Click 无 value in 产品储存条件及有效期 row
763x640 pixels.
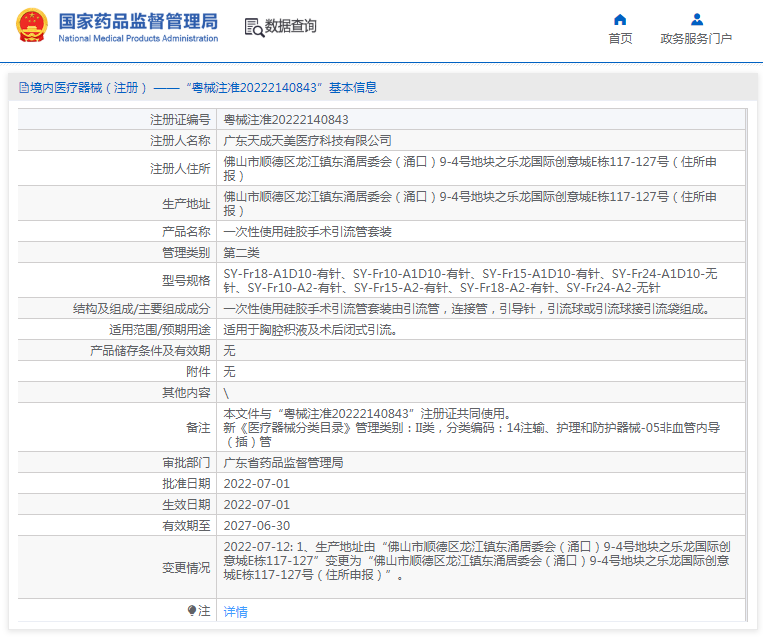click(x=229, y=350)
